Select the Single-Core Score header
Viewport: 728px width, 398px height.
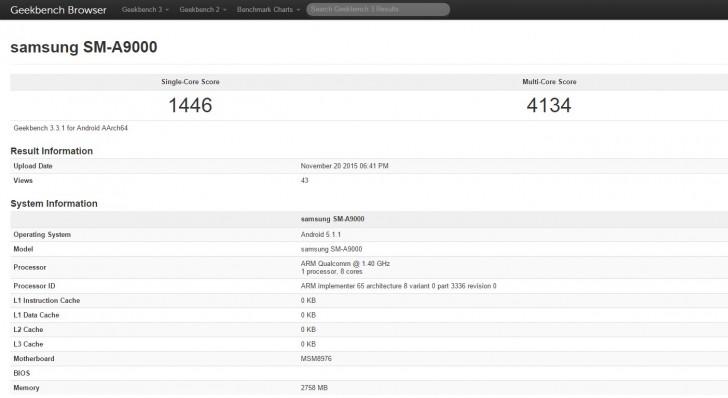coord(190,82)
